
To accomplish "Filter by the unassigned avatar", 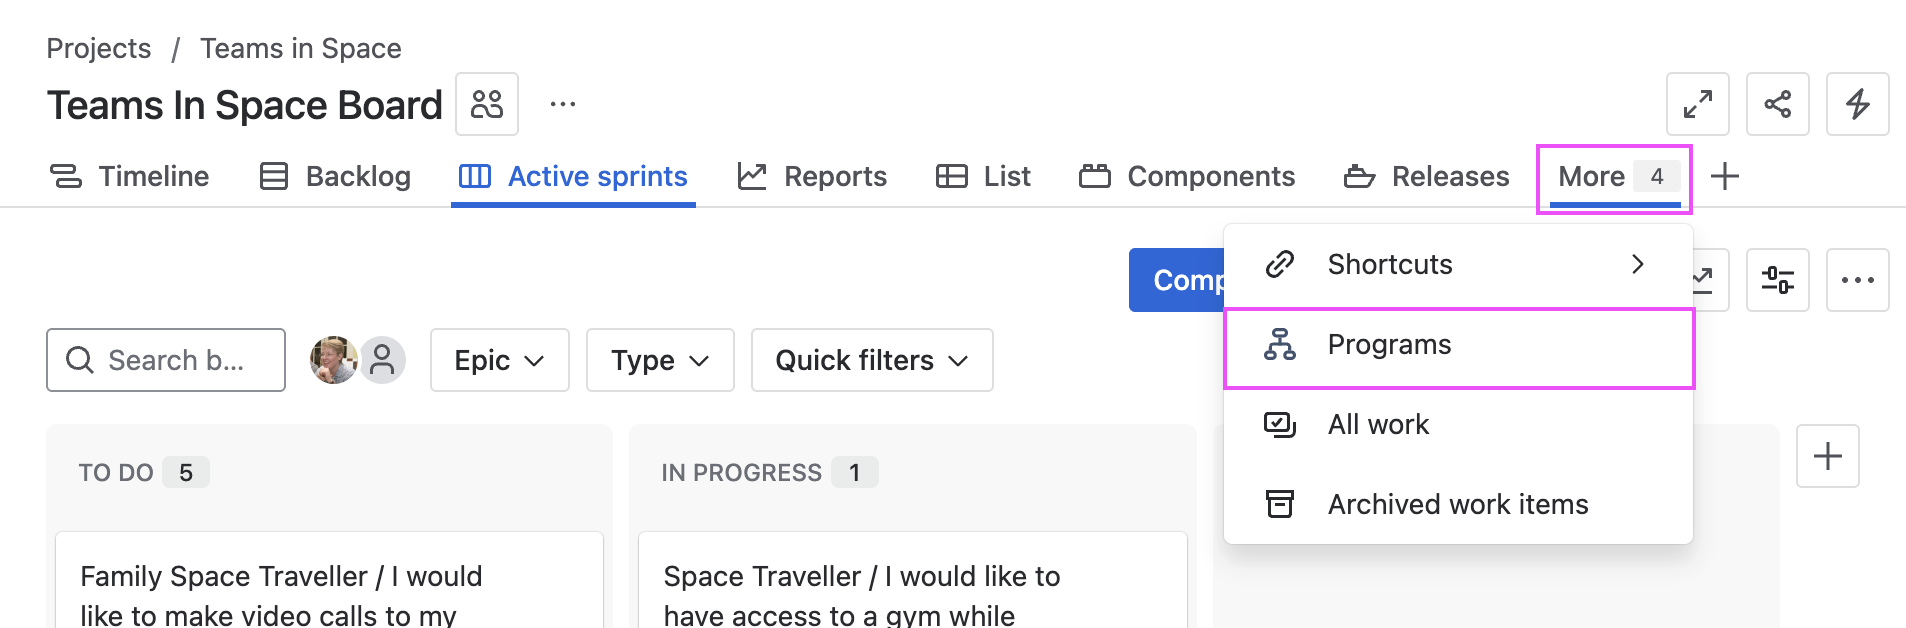I will (x=383, y=360).
